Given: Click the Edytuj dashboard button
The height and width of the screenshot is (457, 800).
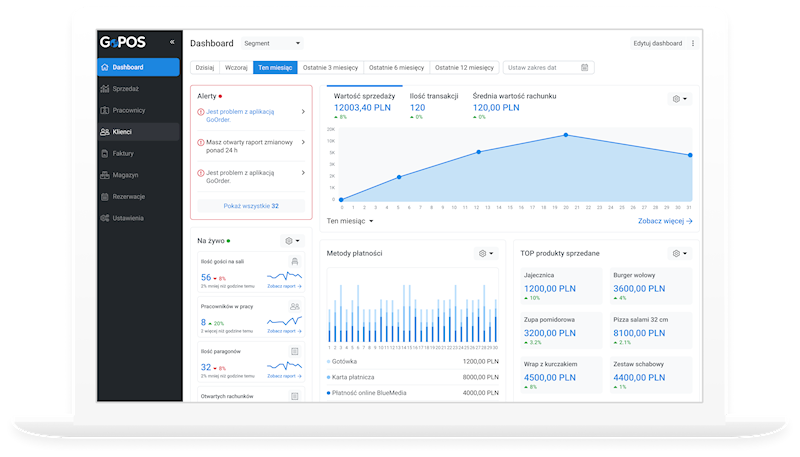Looking at the screenshot, I should pyautogui.click(x=658, y=43).
